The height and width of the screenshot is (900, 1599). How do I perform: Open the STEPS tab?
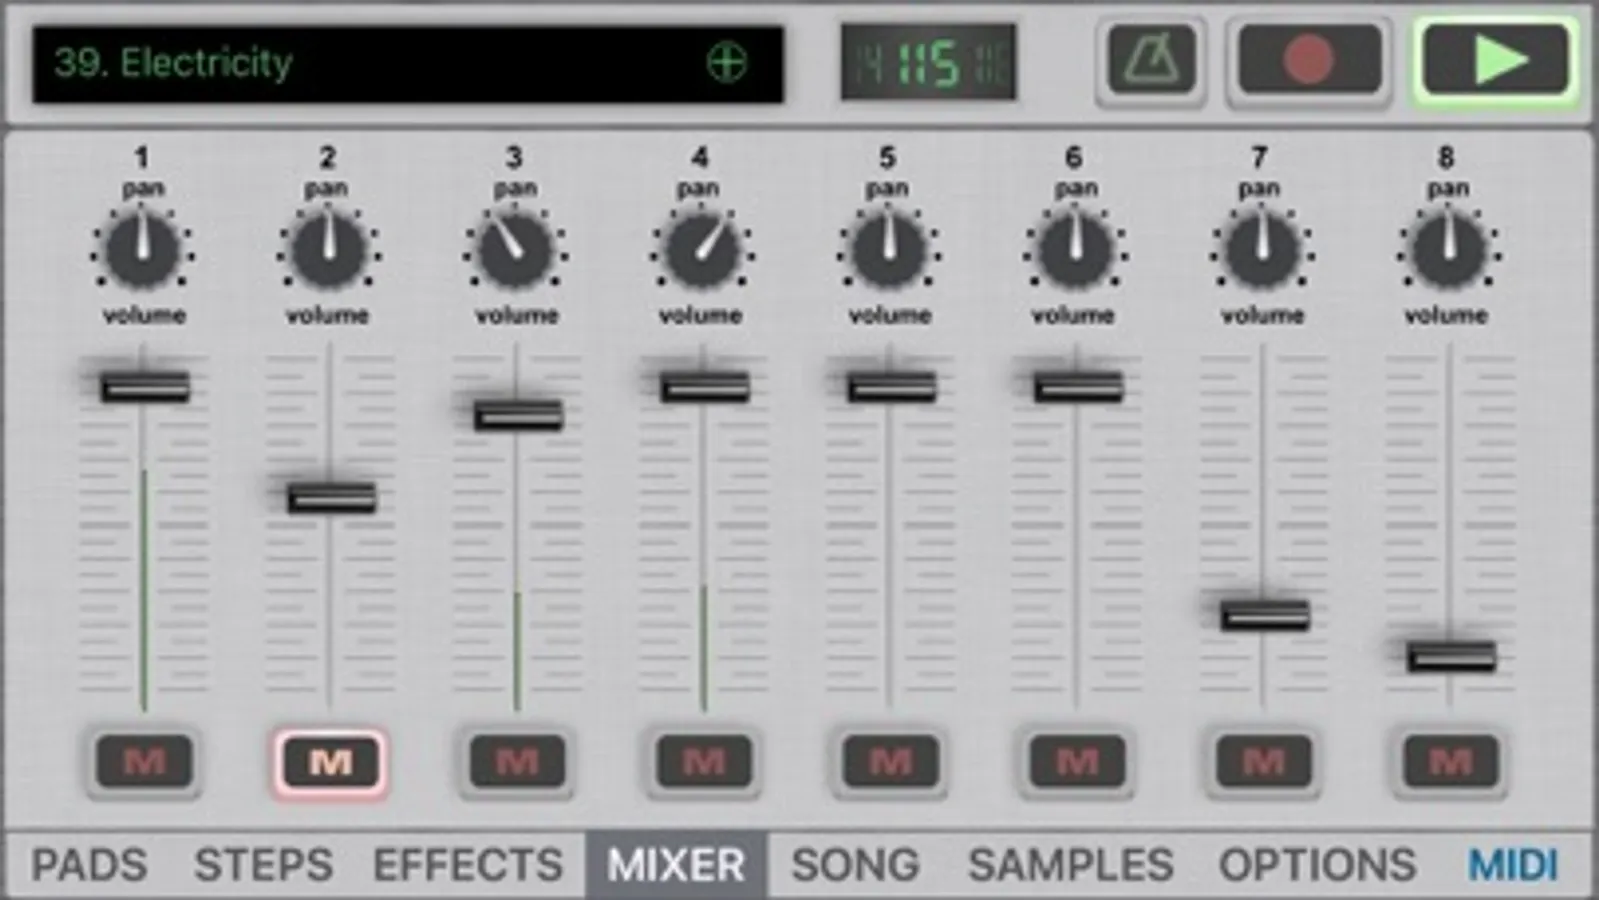[263, 865]
